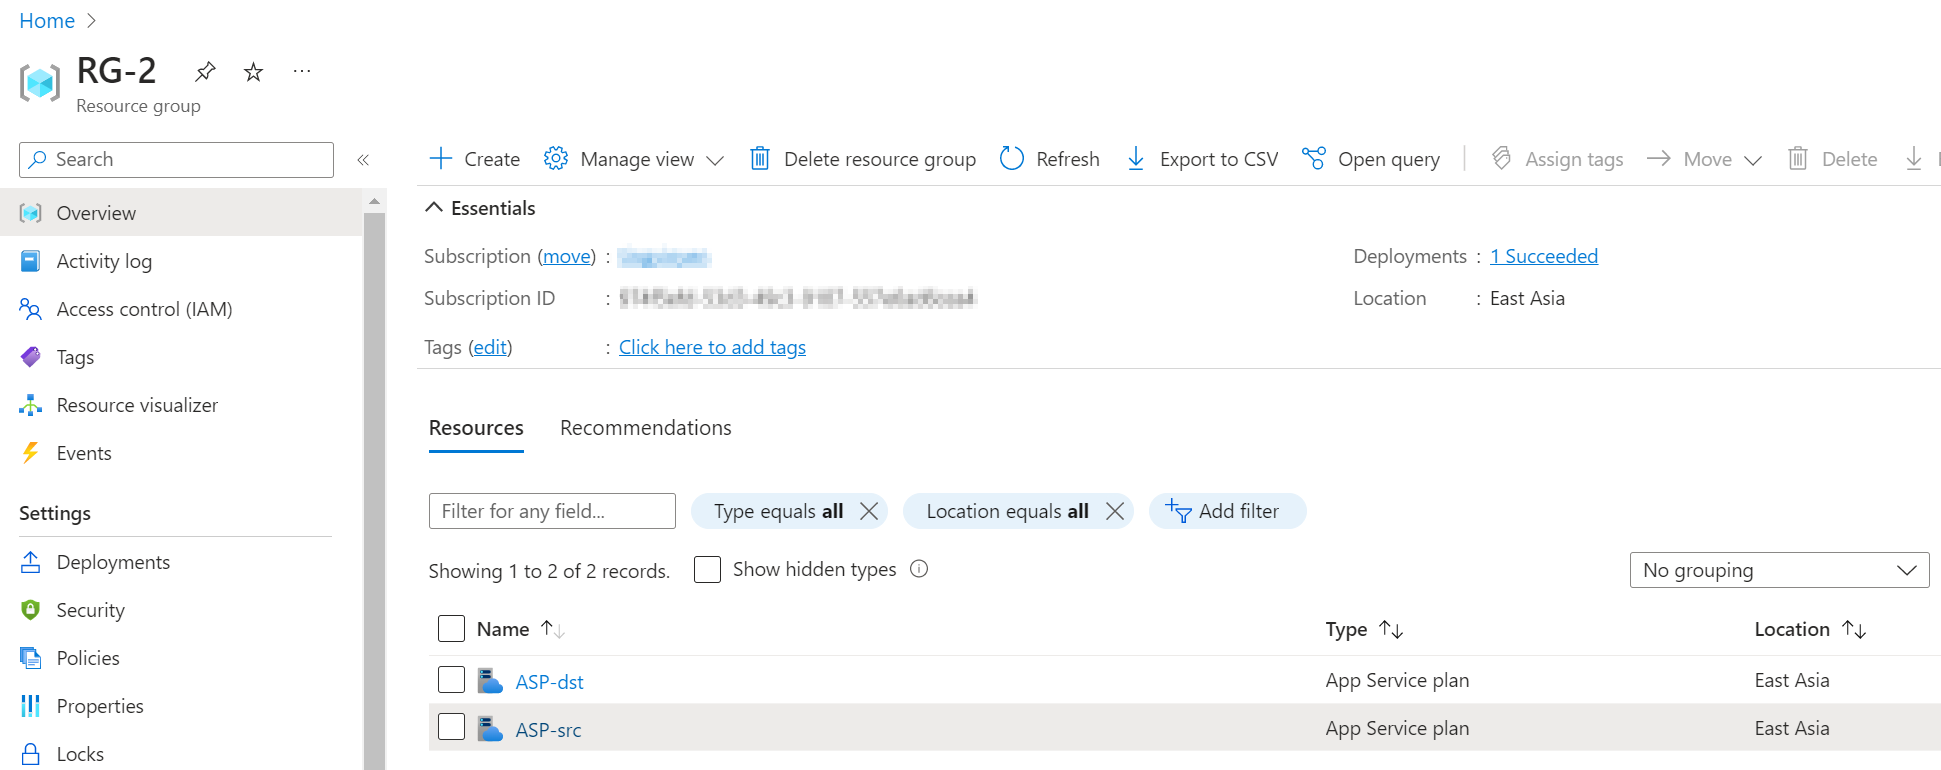Click the info icon beside Show hidden types
Image resolution: width=1941 pixels, height=770 pixels.
pyautogui.click(x=919, y=569)
